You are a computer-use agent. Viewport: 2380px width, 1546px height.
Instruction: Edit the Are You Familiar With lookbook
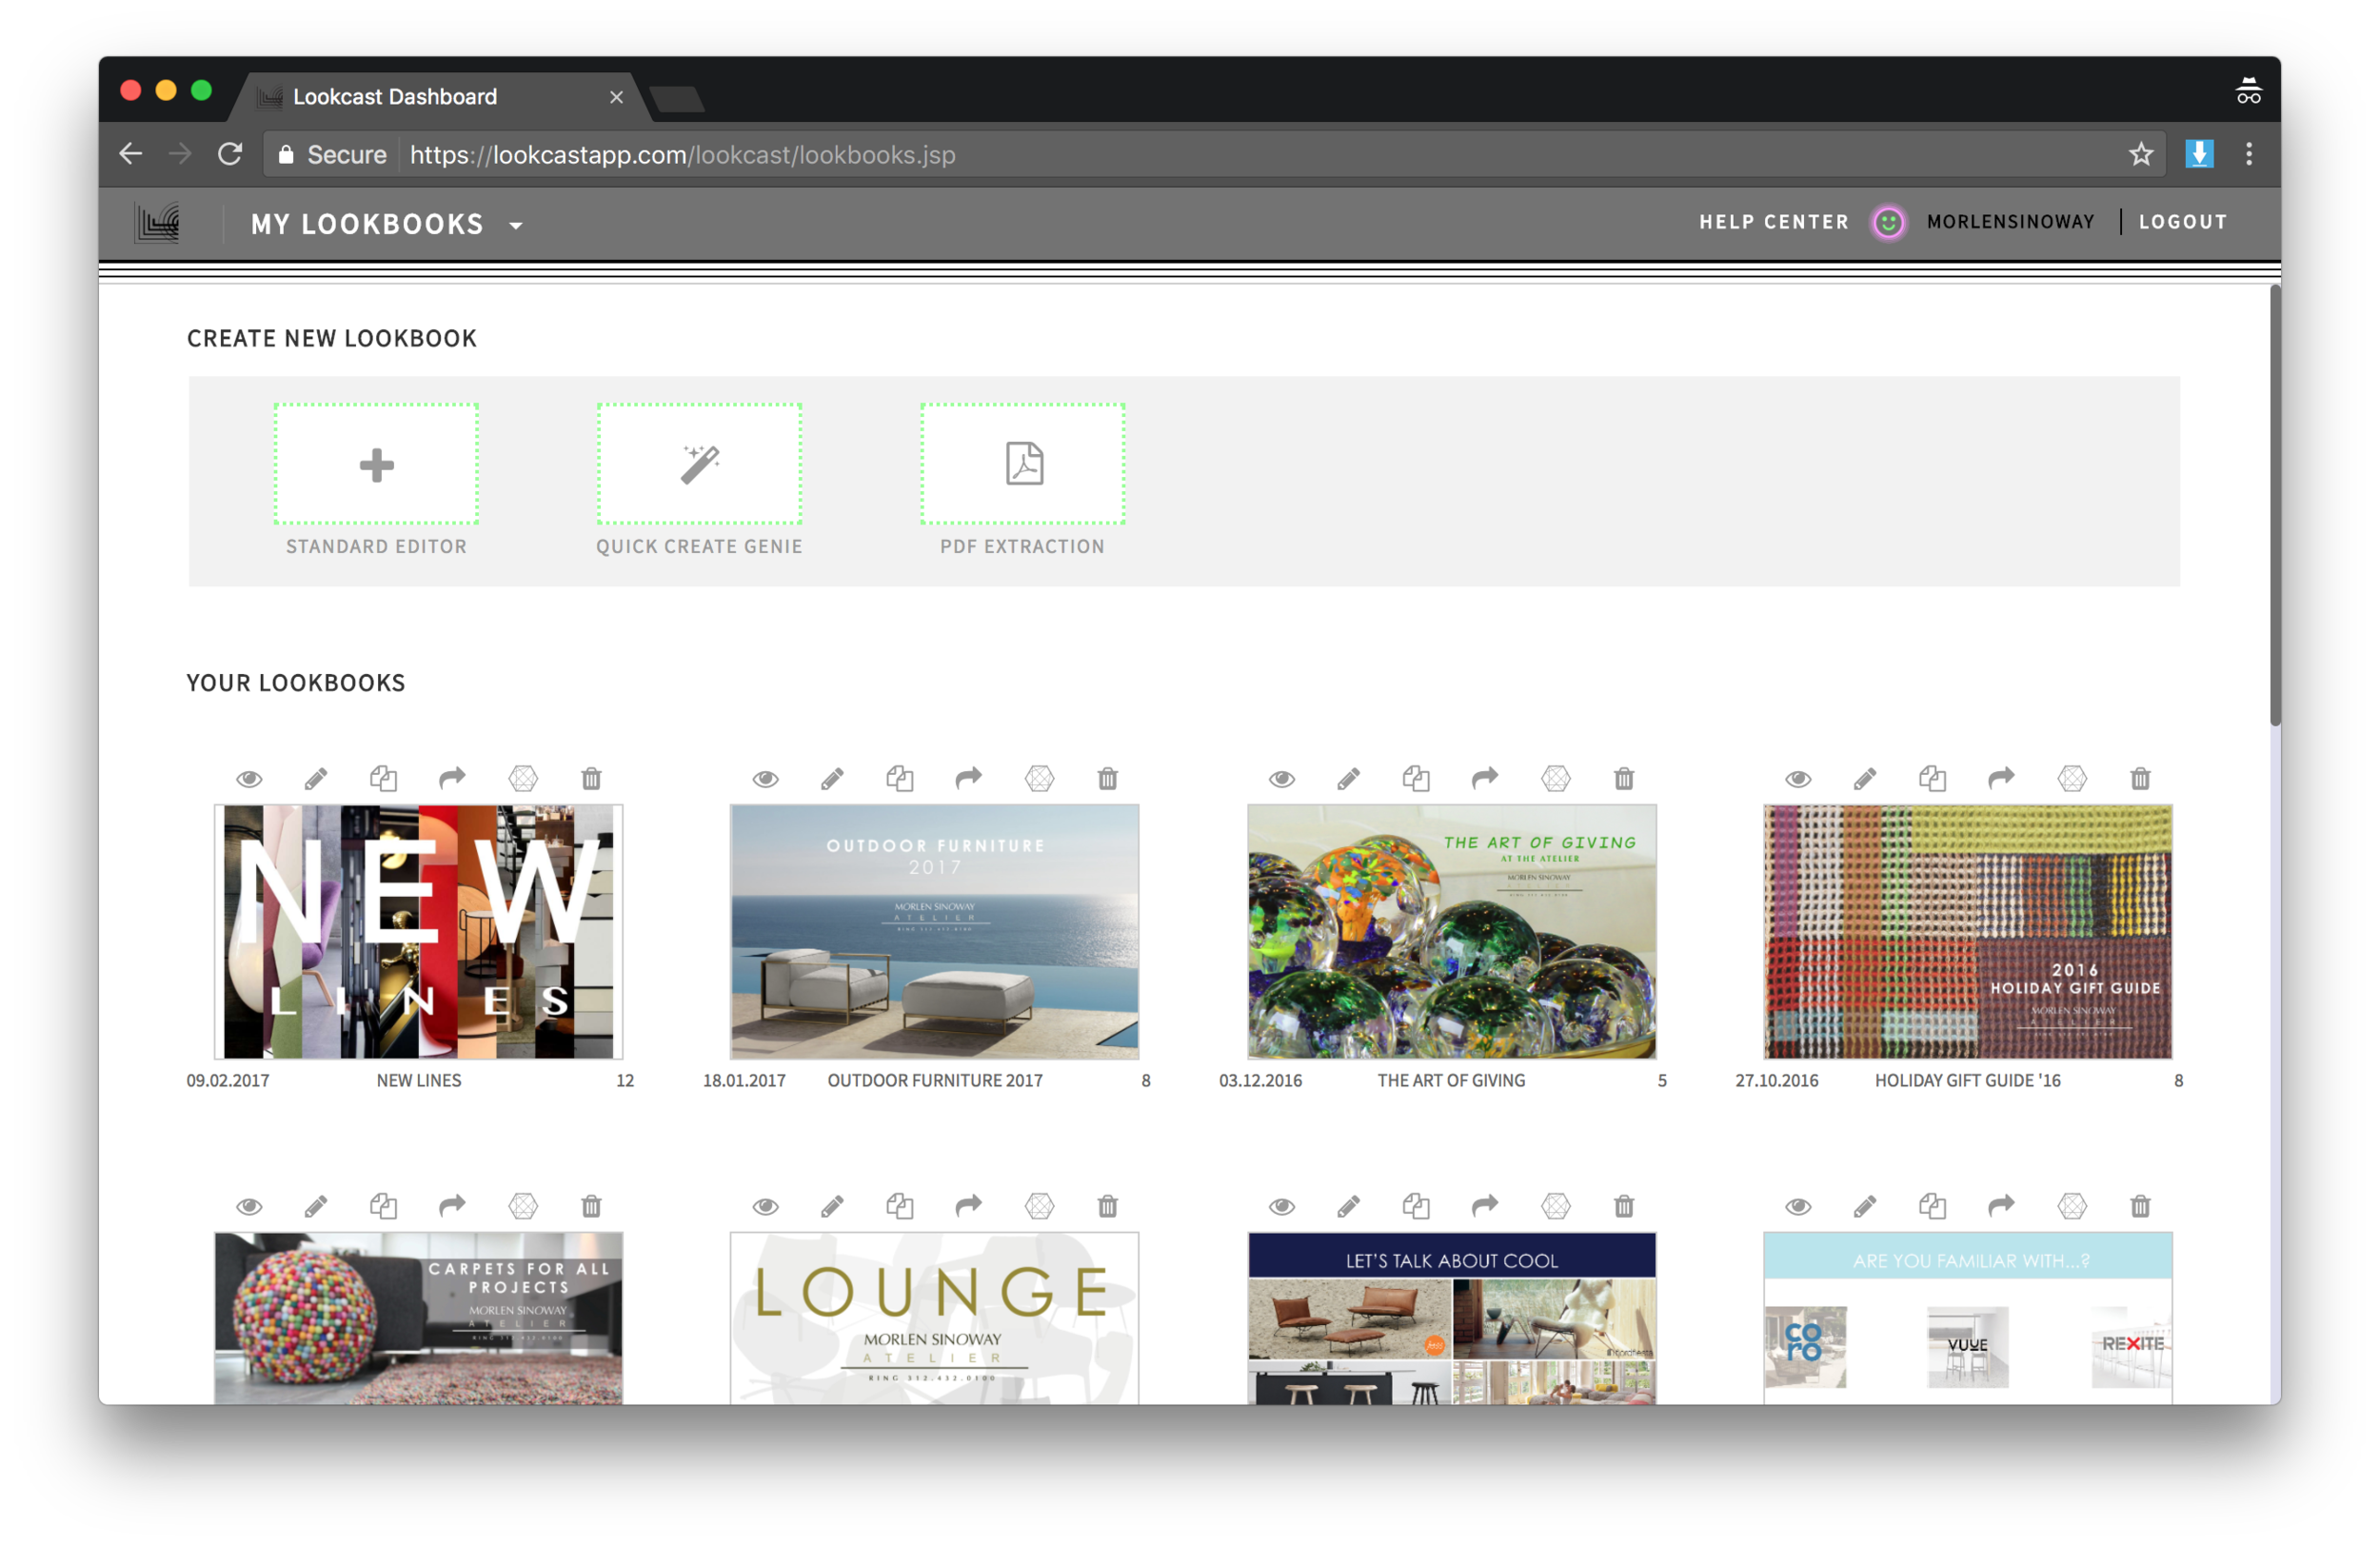[1865, 1207]
